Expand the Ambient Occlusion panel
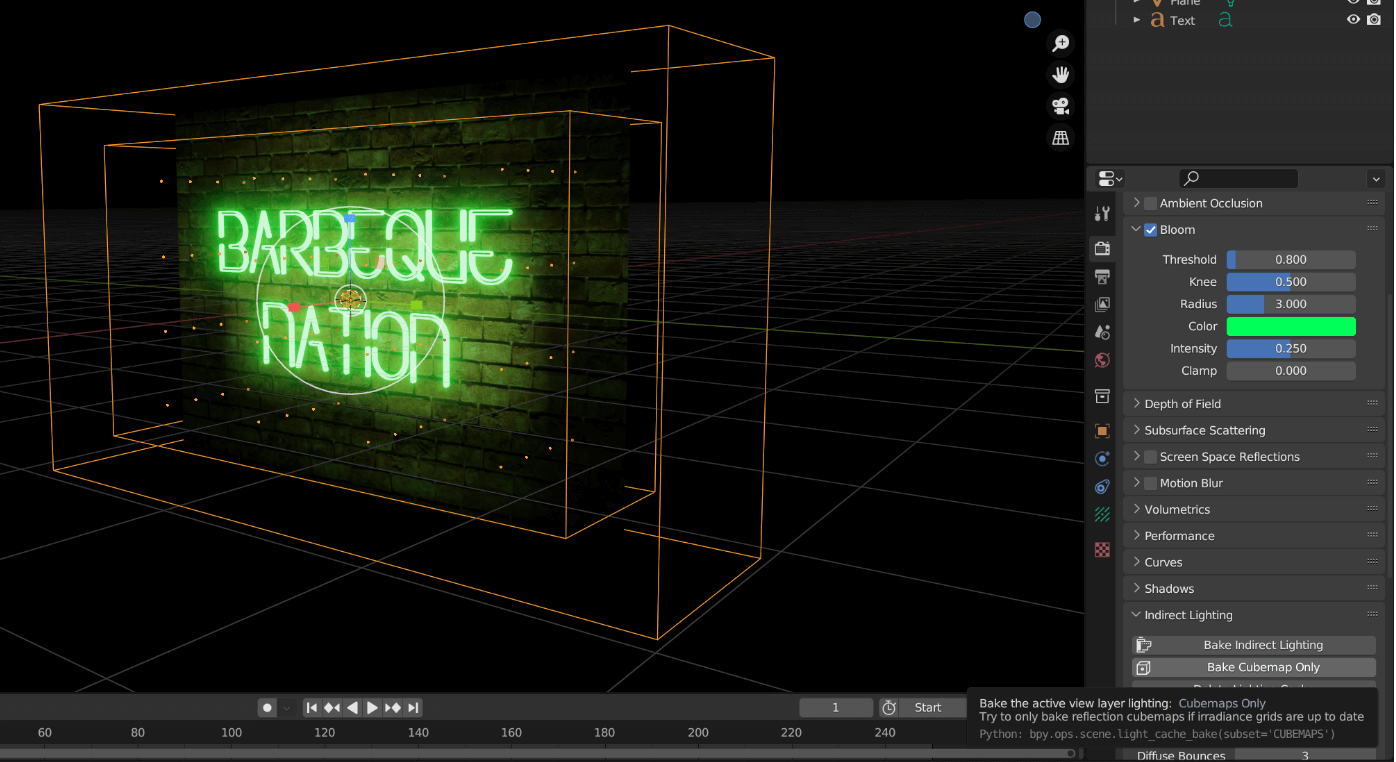Viewport: 1396px width, 762px height. [x=1136, y=203]
